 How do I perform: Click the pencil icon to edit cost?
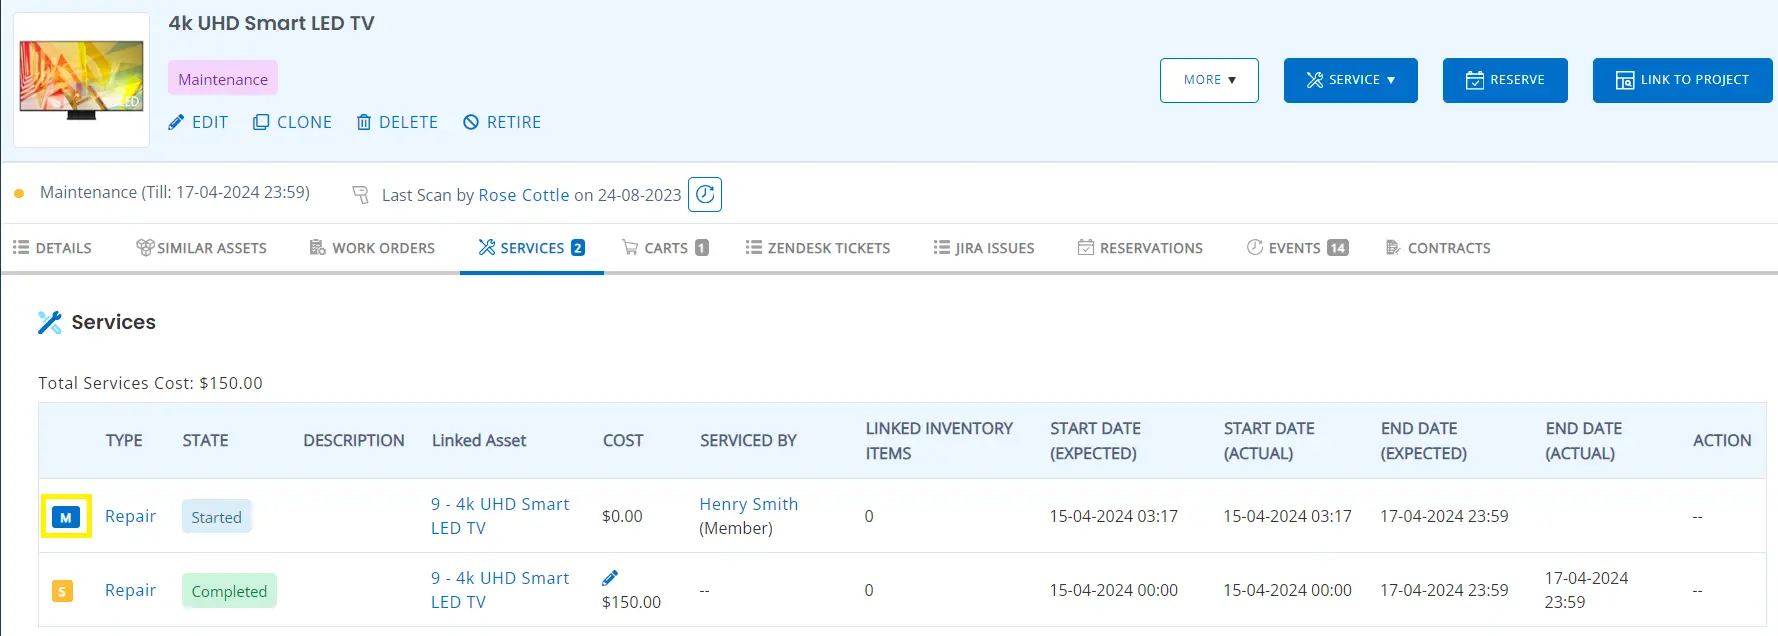click(610, 578)
